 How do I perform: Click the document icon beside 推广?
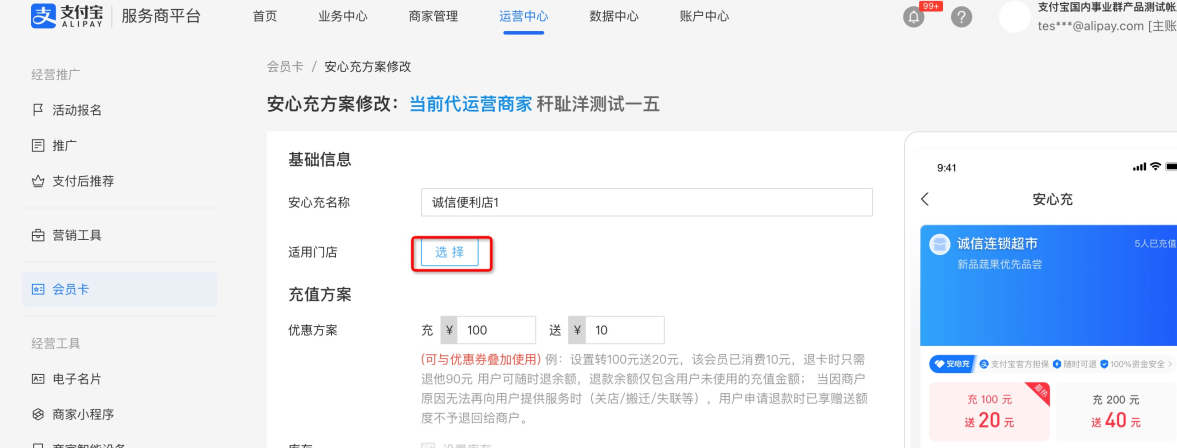[38, 146]
